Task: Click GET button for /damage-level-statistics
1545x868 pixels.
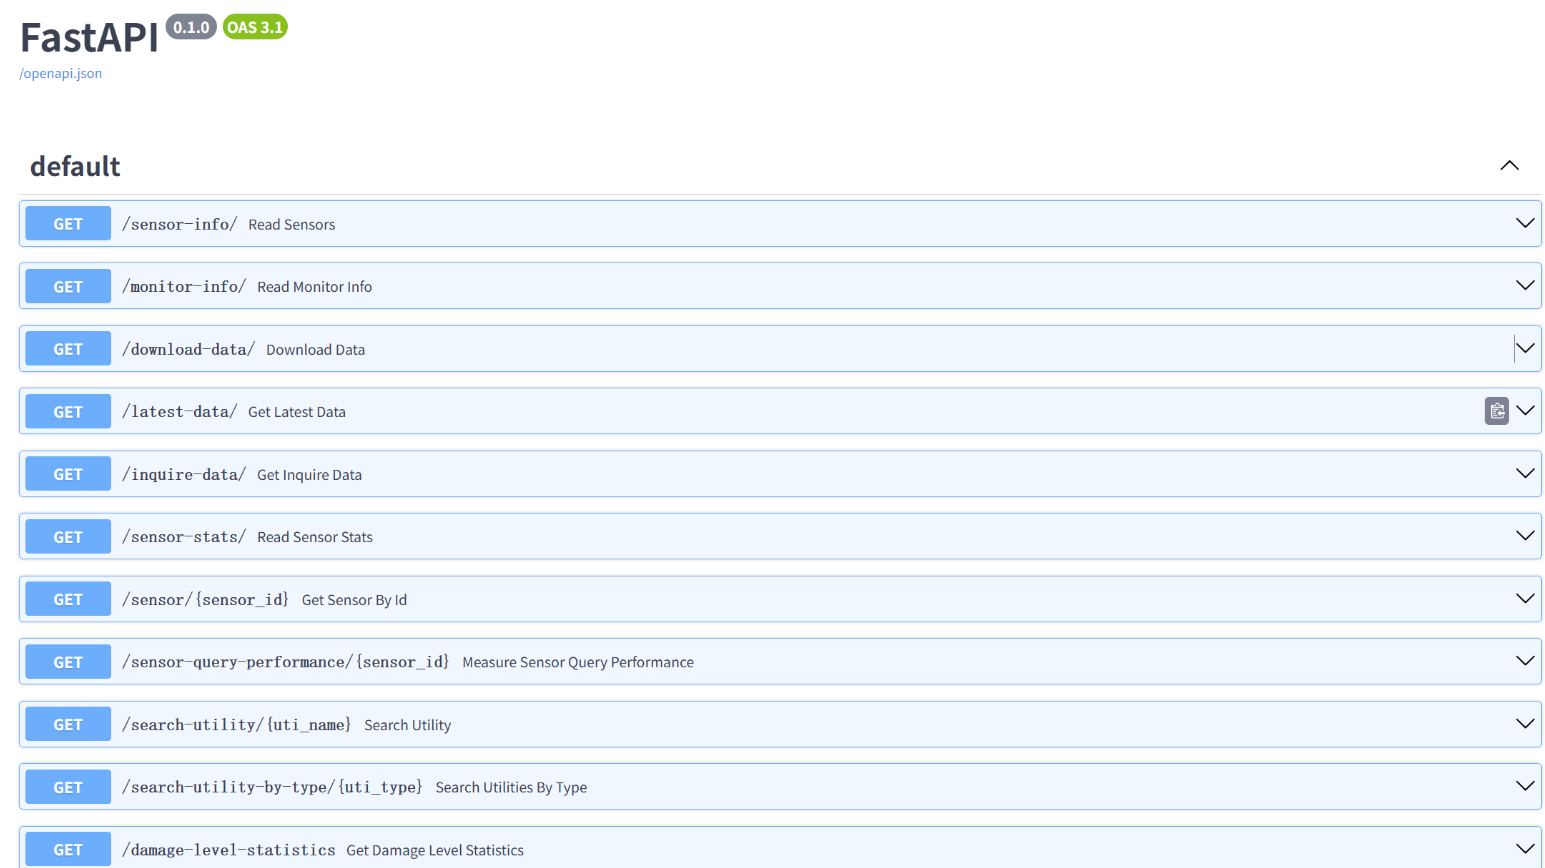Action: coord(68,849)
